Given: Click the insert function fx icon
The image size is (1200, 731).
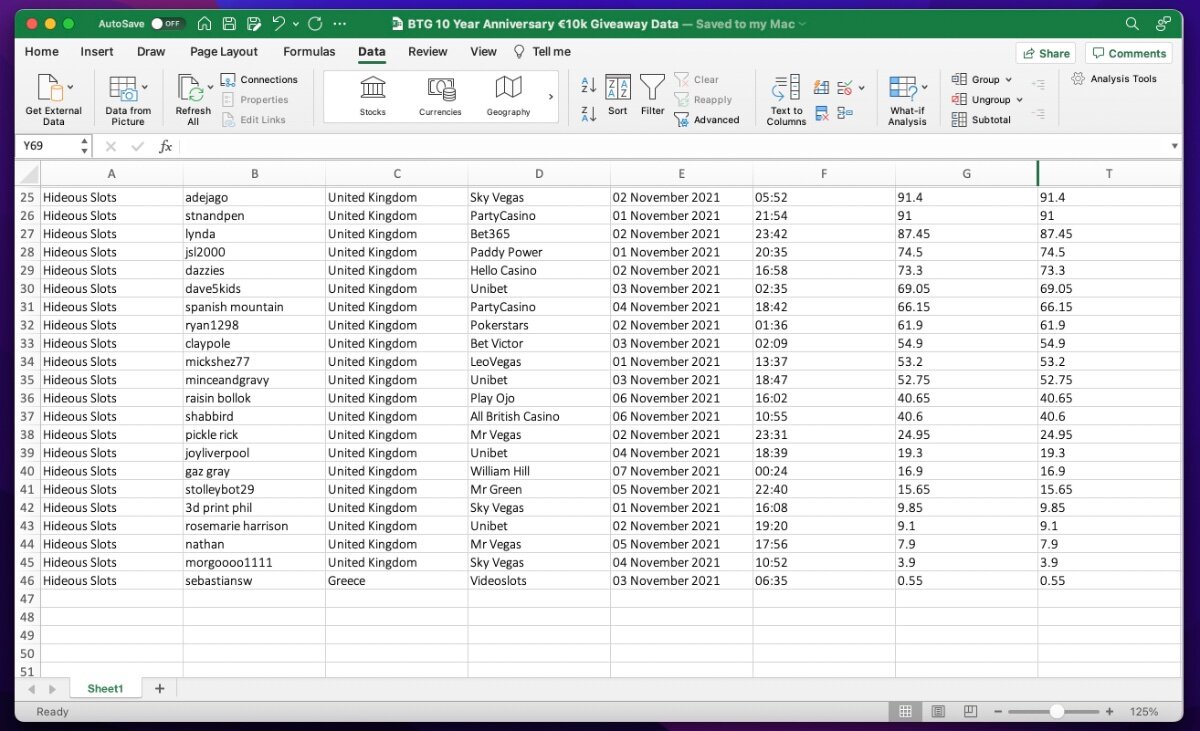Looking at the screenshot, I should pos(166,146).
